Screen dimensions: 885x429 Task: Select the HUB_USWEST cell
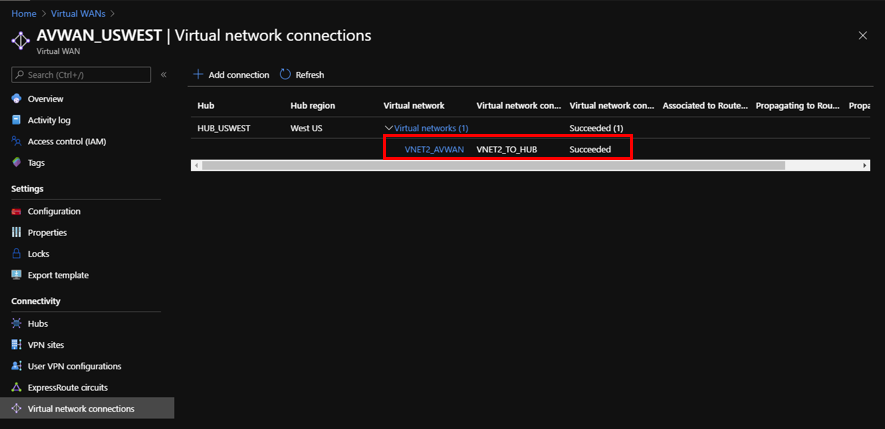click(x=224, y=128)
